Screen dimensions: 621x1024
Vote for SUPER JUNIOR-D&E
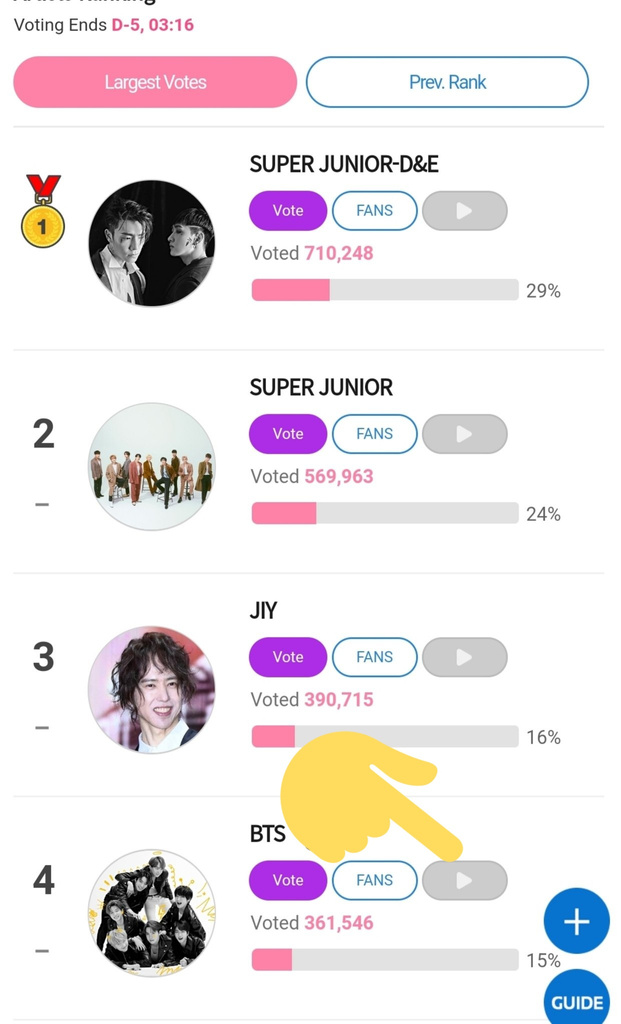tap(288, 211)
